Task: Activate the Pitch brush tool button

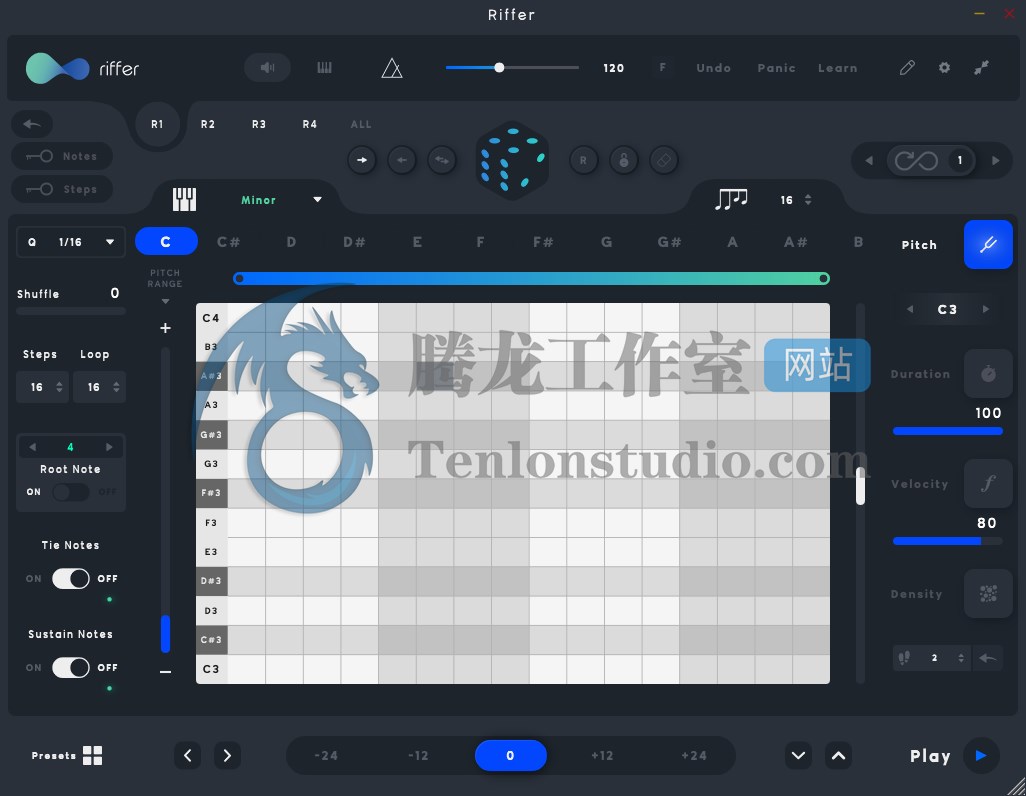Action: click(x=988, y=244)
